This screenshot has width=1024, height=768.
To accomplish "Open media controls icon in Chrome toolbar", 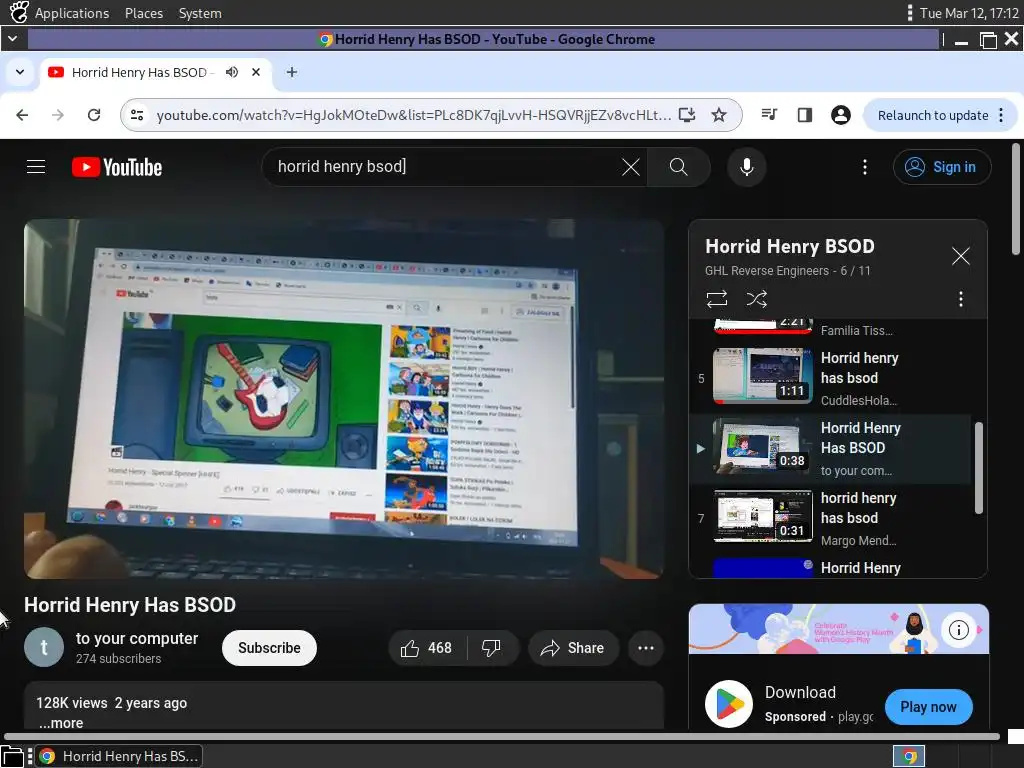I will pos(769,115).
